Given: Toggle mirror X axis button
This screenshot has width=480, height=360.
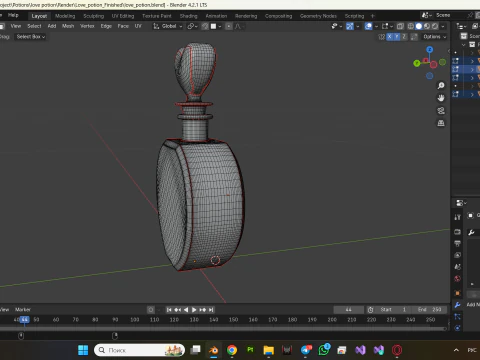Looking at the screenshot, I should pyautogui.click(x=389, y=37).
